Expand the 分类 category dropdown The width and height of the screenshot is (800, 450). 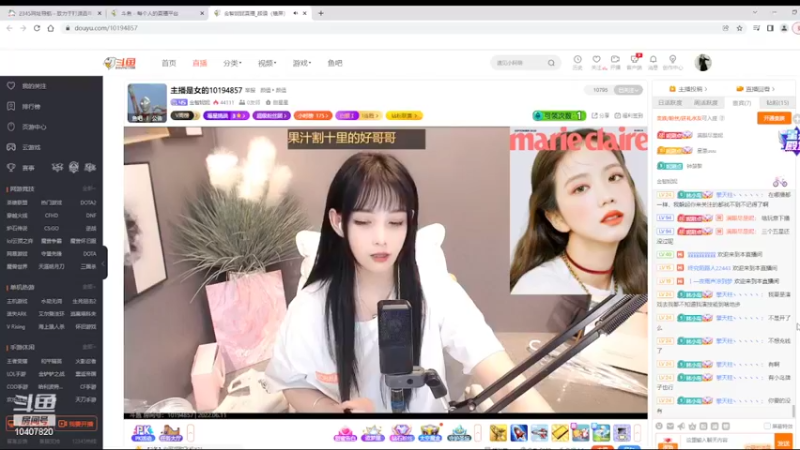coord(232,63)
